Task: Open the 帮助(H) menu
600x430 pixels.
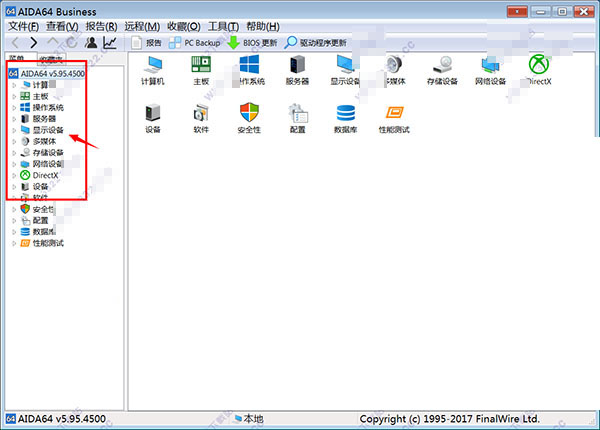Action: [x=263, y=26]
